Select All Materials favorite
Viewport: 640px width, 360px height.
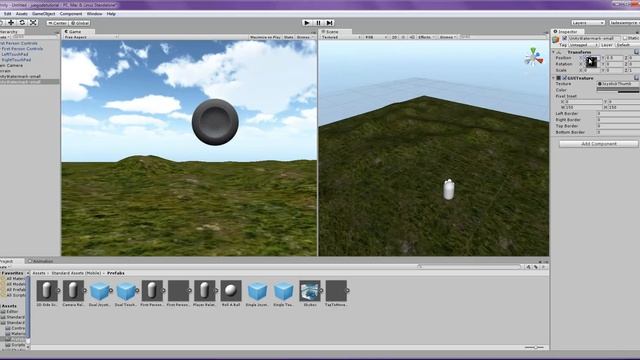click(x=16, y=279)
